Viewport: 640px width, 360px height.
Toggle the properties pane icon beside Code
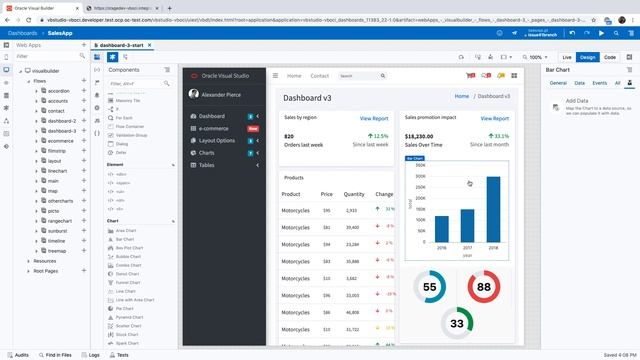point(629,57)
